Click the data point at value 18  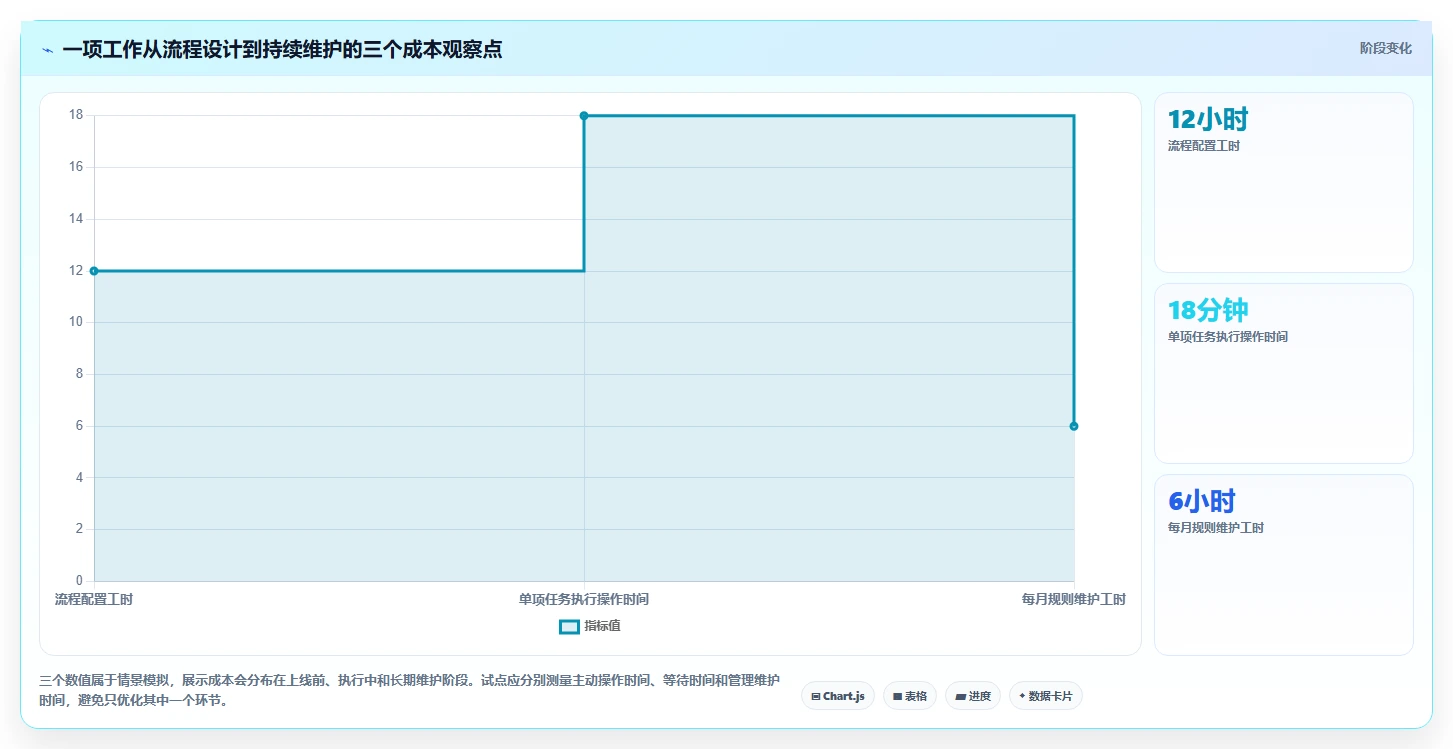(584, 116)
